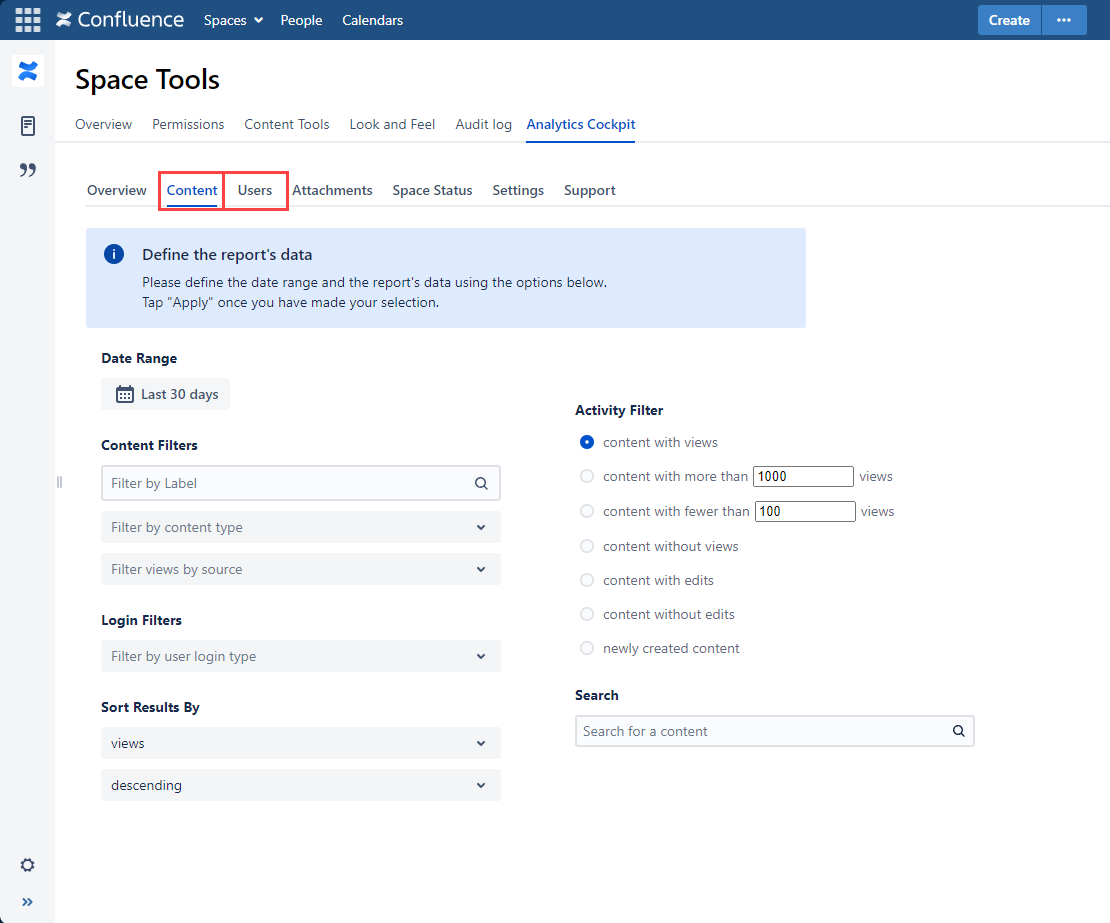The height and width of the screenshot is (923, 1110).
Task: Open the space home icon in sidebar
Action: (28, 71)
